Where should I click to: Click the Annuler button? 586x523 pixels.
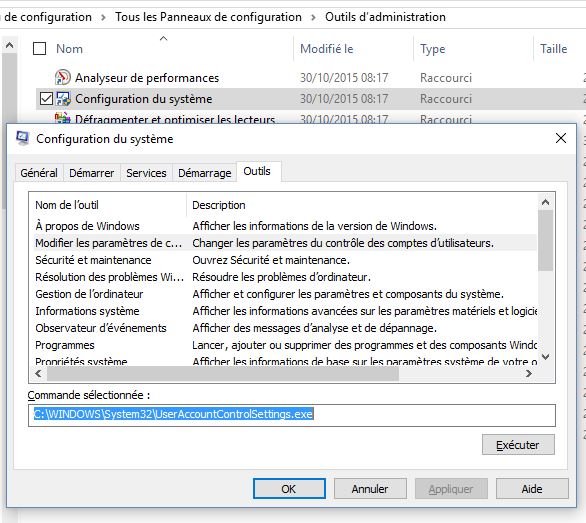[370, 489]
